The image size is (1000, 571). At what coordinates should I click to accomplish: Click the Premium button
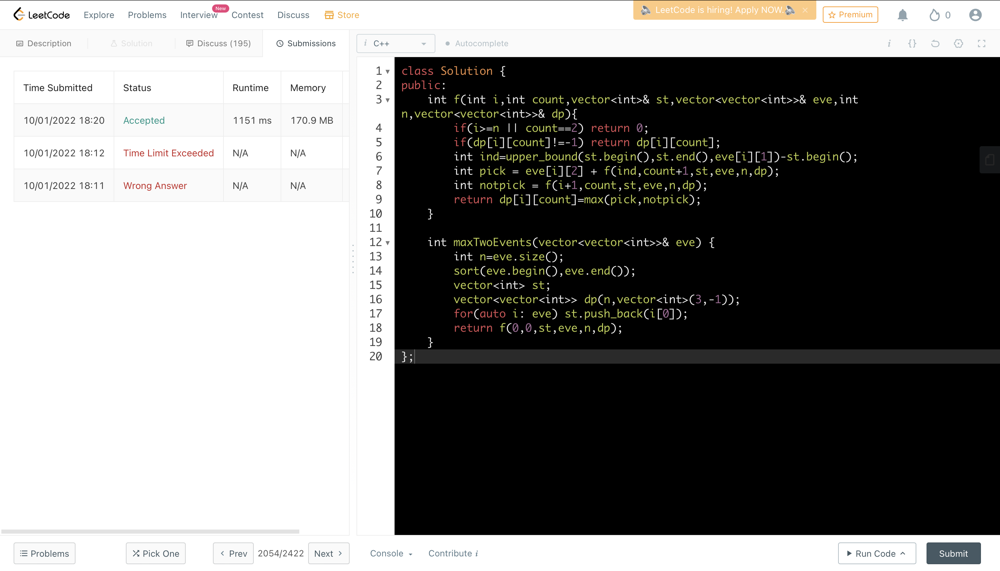[850, 15]
